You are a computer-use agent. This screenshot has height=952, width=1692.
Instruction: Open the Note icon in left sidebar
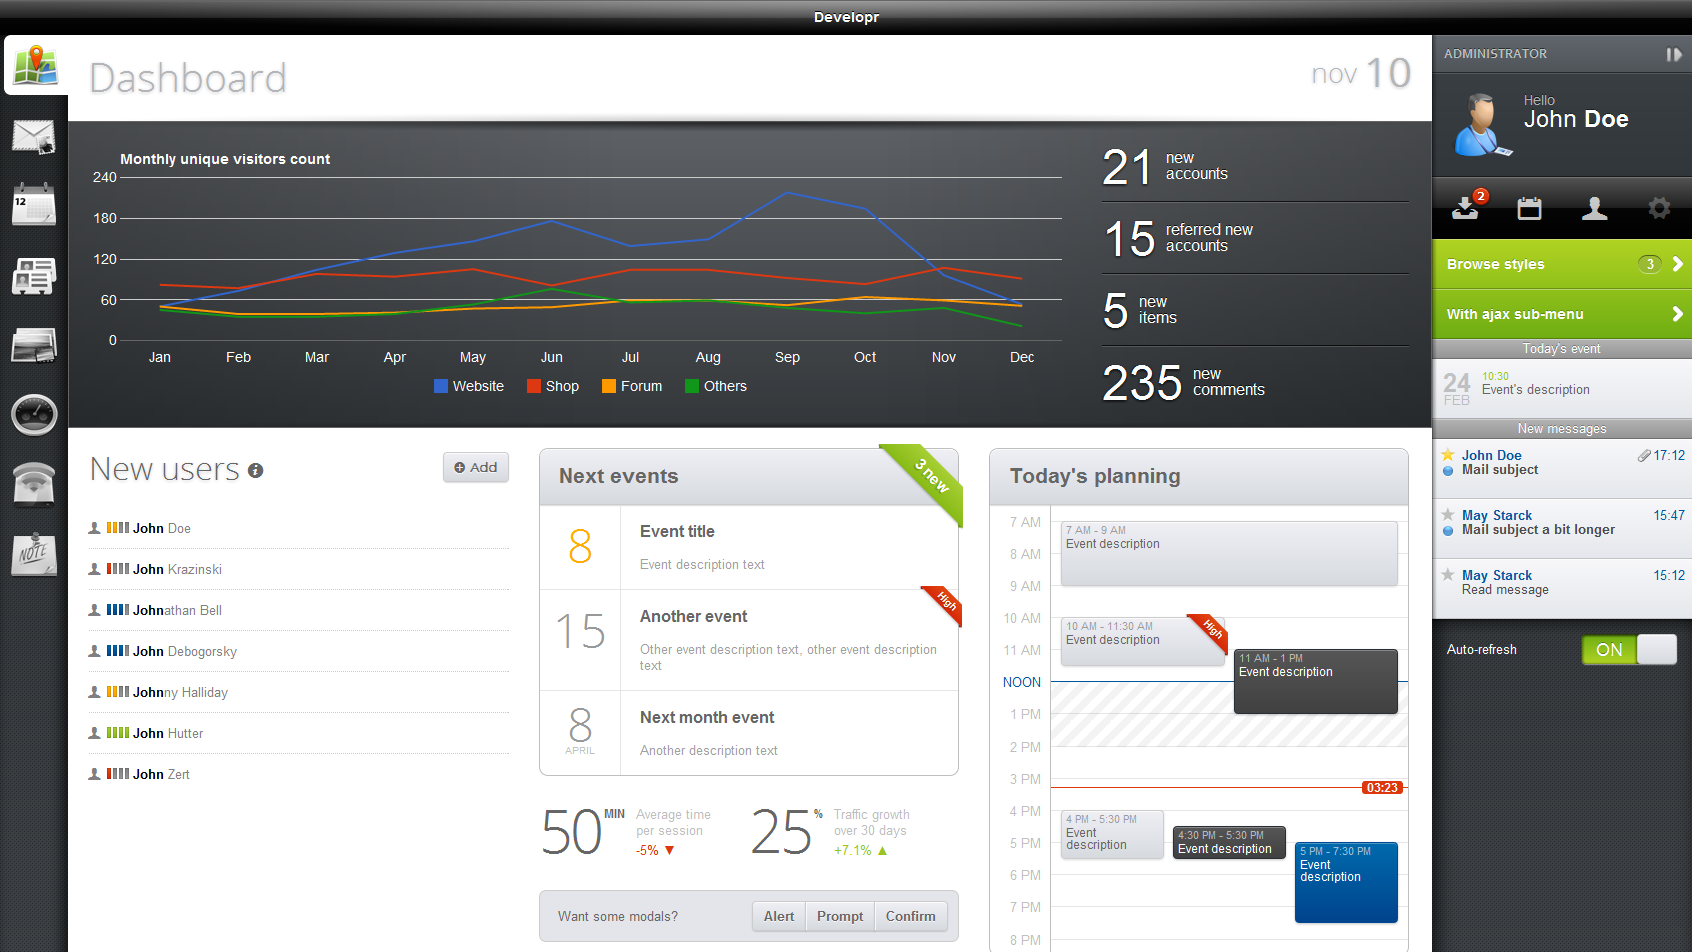pyautogui.click(x=34, y=554)
